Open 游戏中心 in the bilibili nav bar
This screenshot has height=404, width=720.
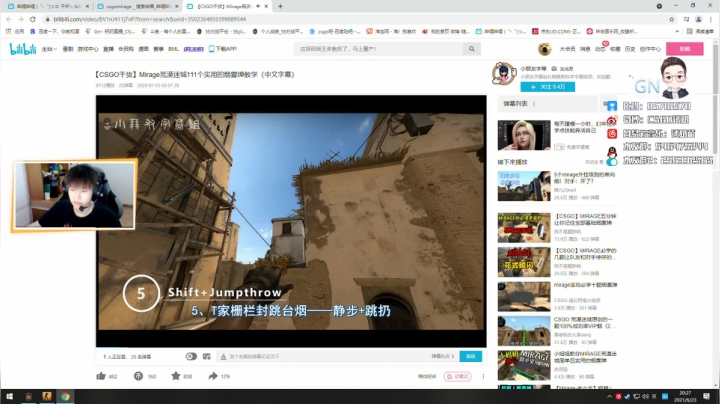point(88,49)
